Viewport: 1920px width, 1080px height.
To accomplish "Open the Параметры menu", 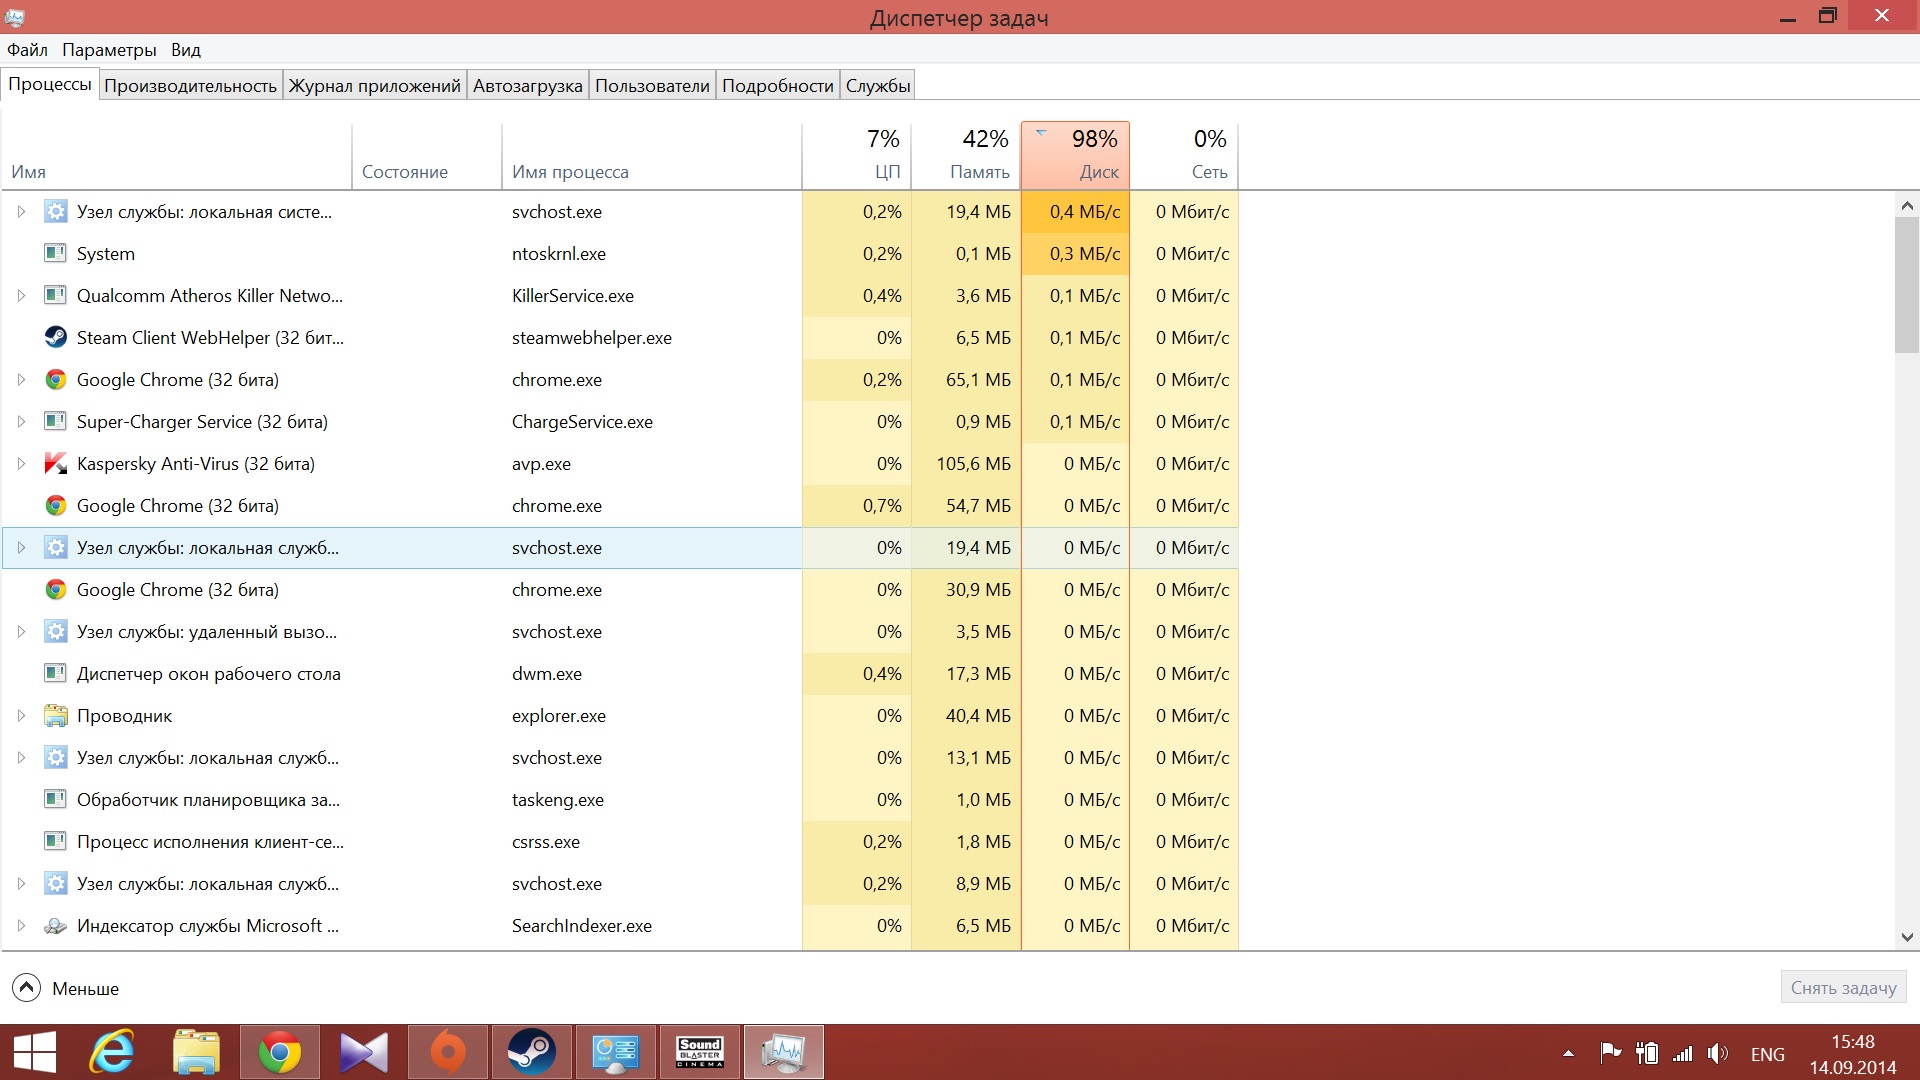I will pos(109,50).
